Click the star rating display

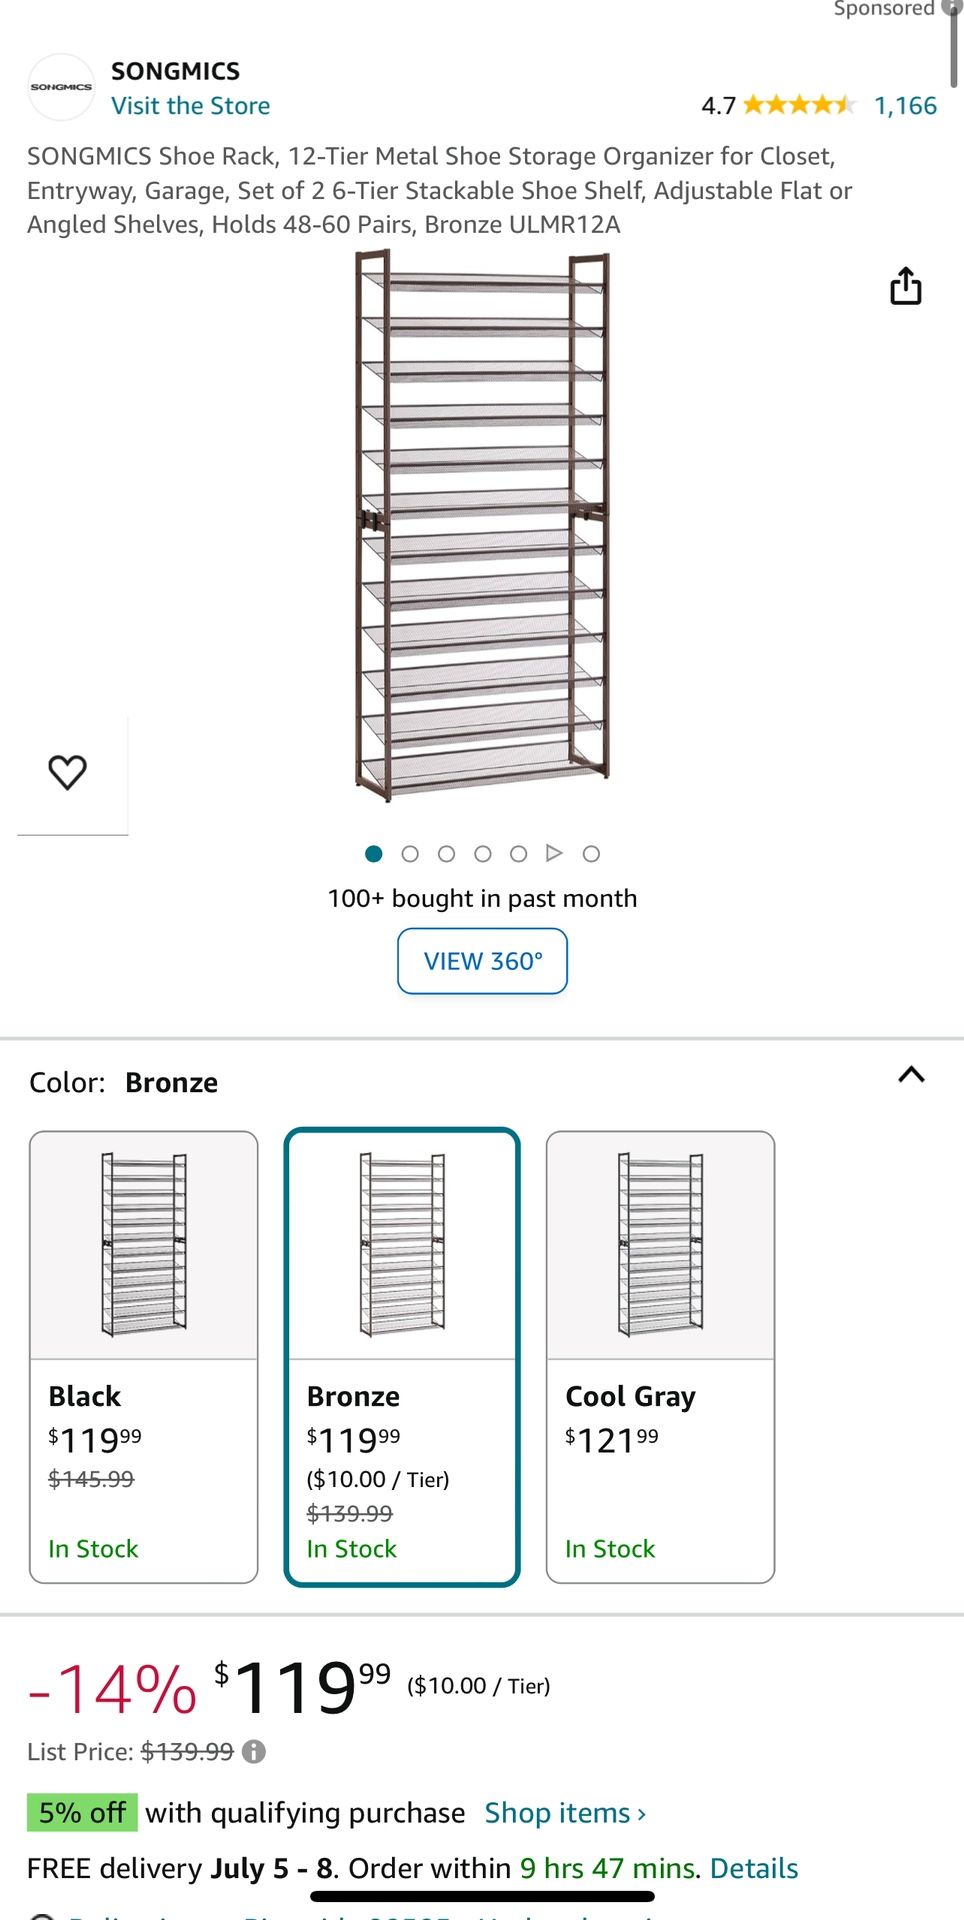(800, 104)
